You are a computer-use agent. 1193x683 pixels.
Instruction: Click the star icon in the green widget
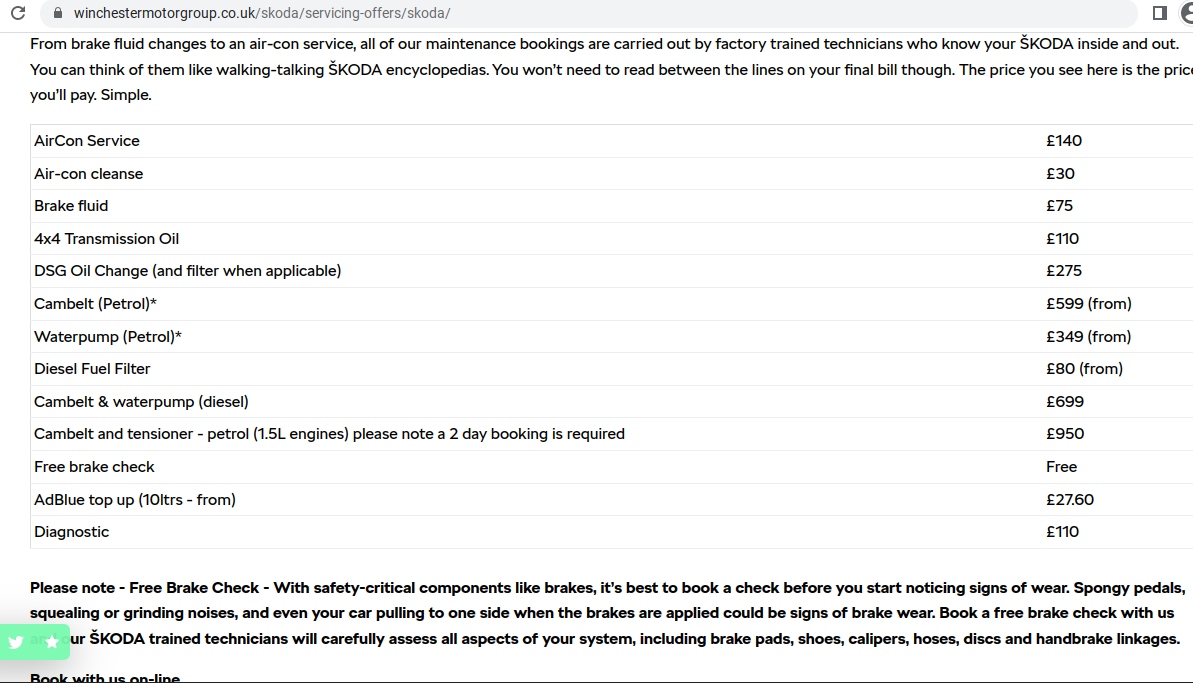49,642
